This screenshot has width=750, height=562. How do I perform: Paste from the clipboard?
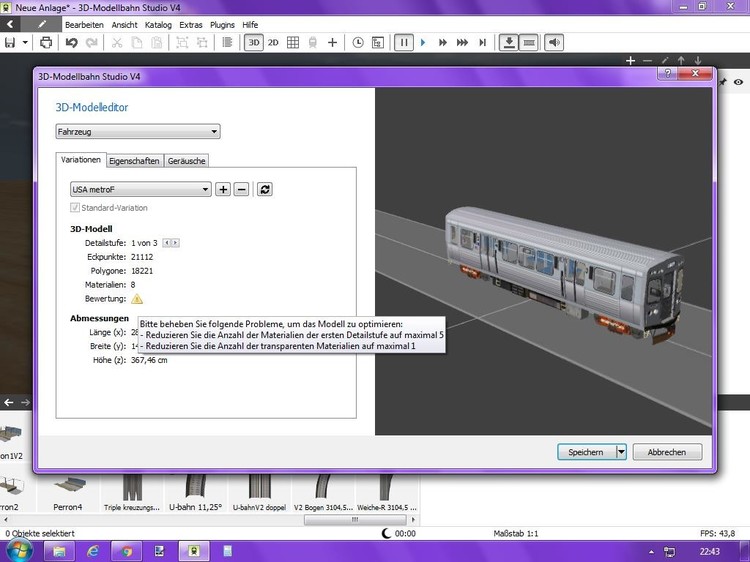156,43
